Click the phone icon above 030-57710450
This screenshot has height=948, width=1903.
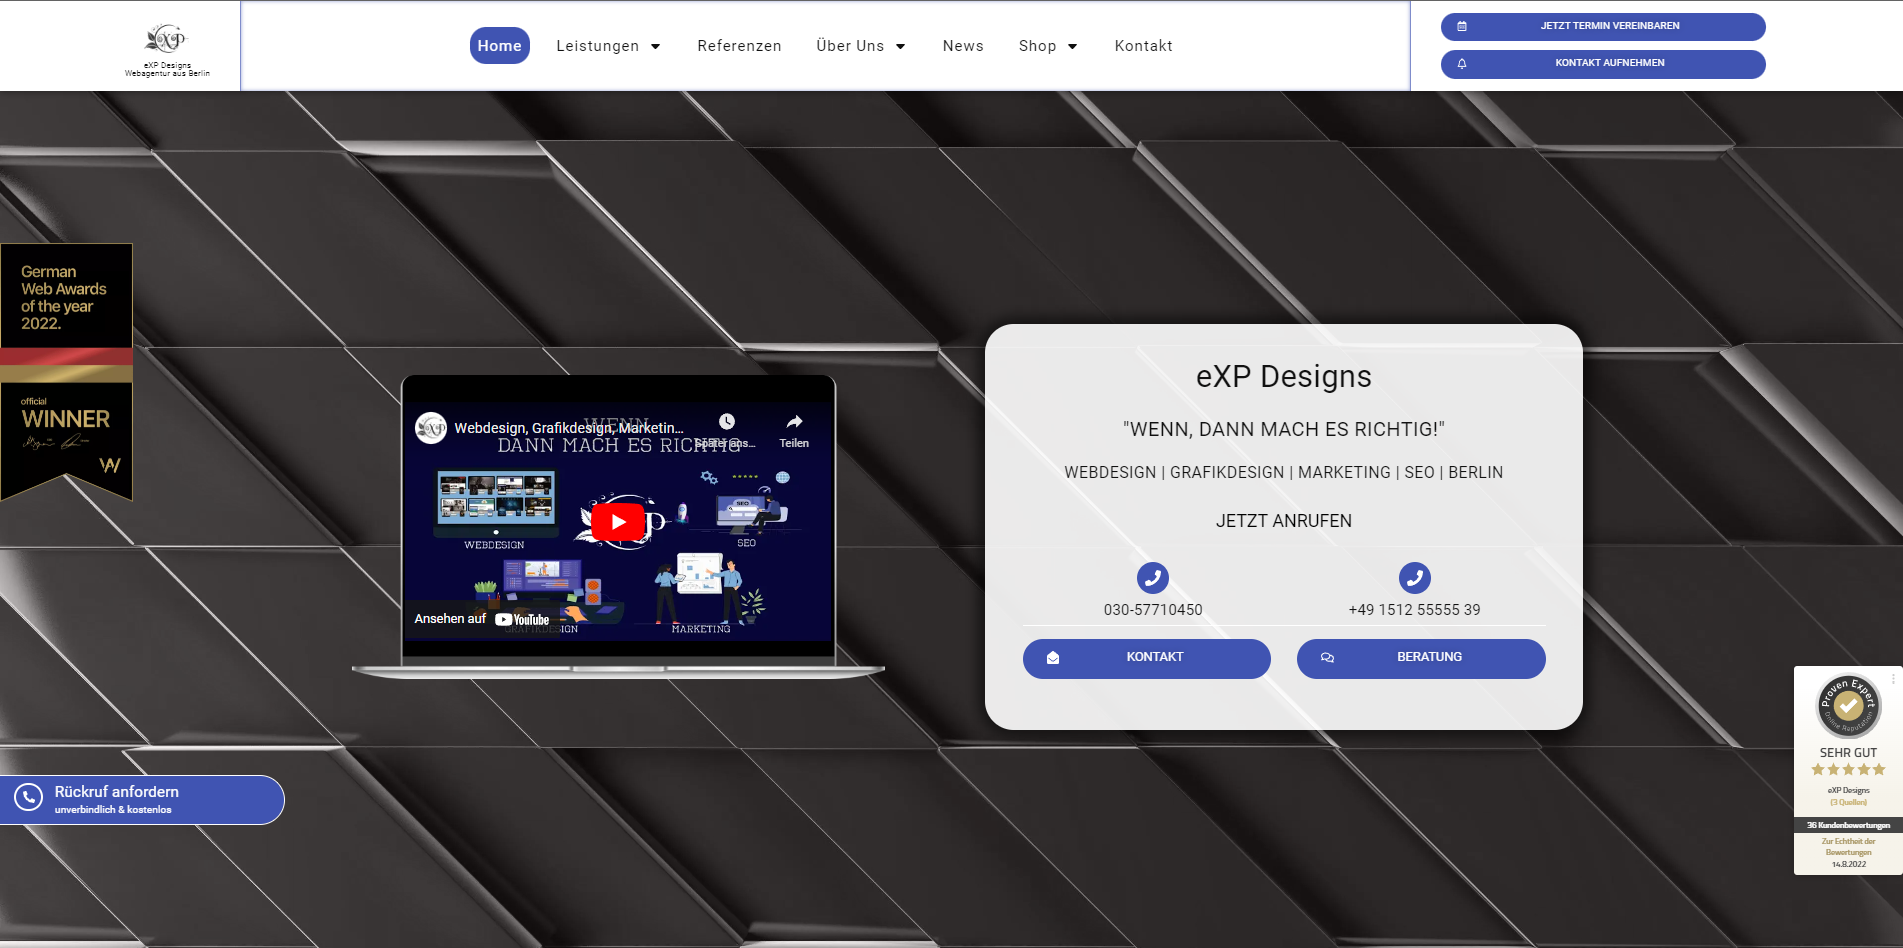tap(1153, 578)
